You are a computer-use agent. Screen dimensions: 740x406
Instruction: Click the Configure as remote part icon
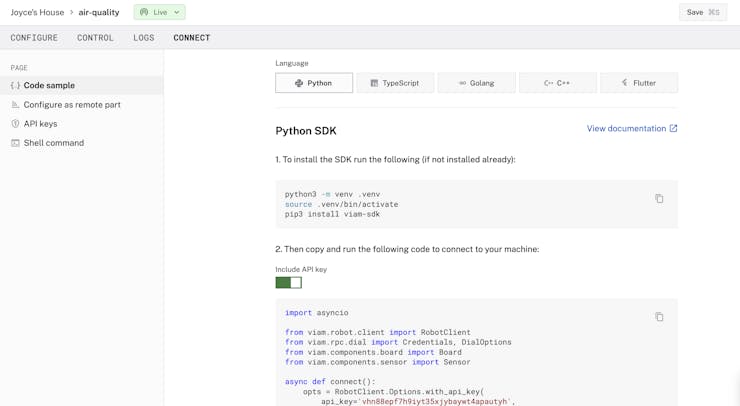click(x=15, y=105)
